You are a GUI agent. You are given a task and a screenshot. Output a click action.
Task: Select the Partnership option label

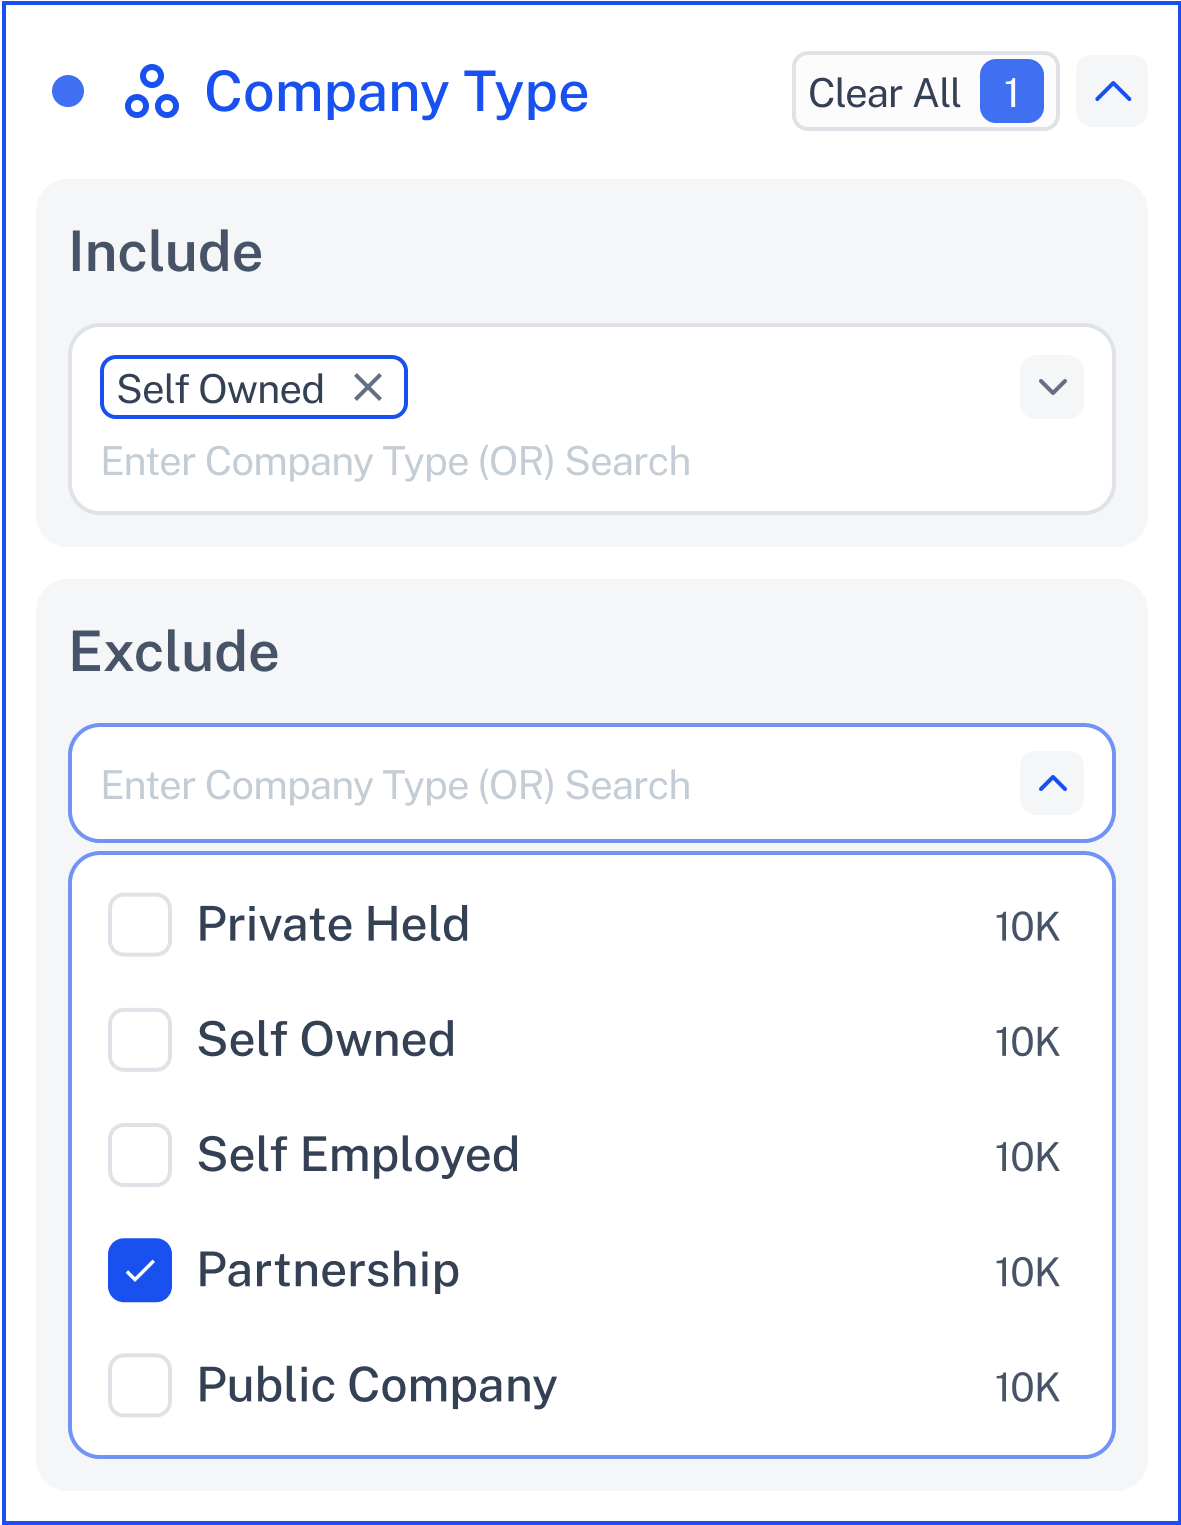tap(328, 1270)
